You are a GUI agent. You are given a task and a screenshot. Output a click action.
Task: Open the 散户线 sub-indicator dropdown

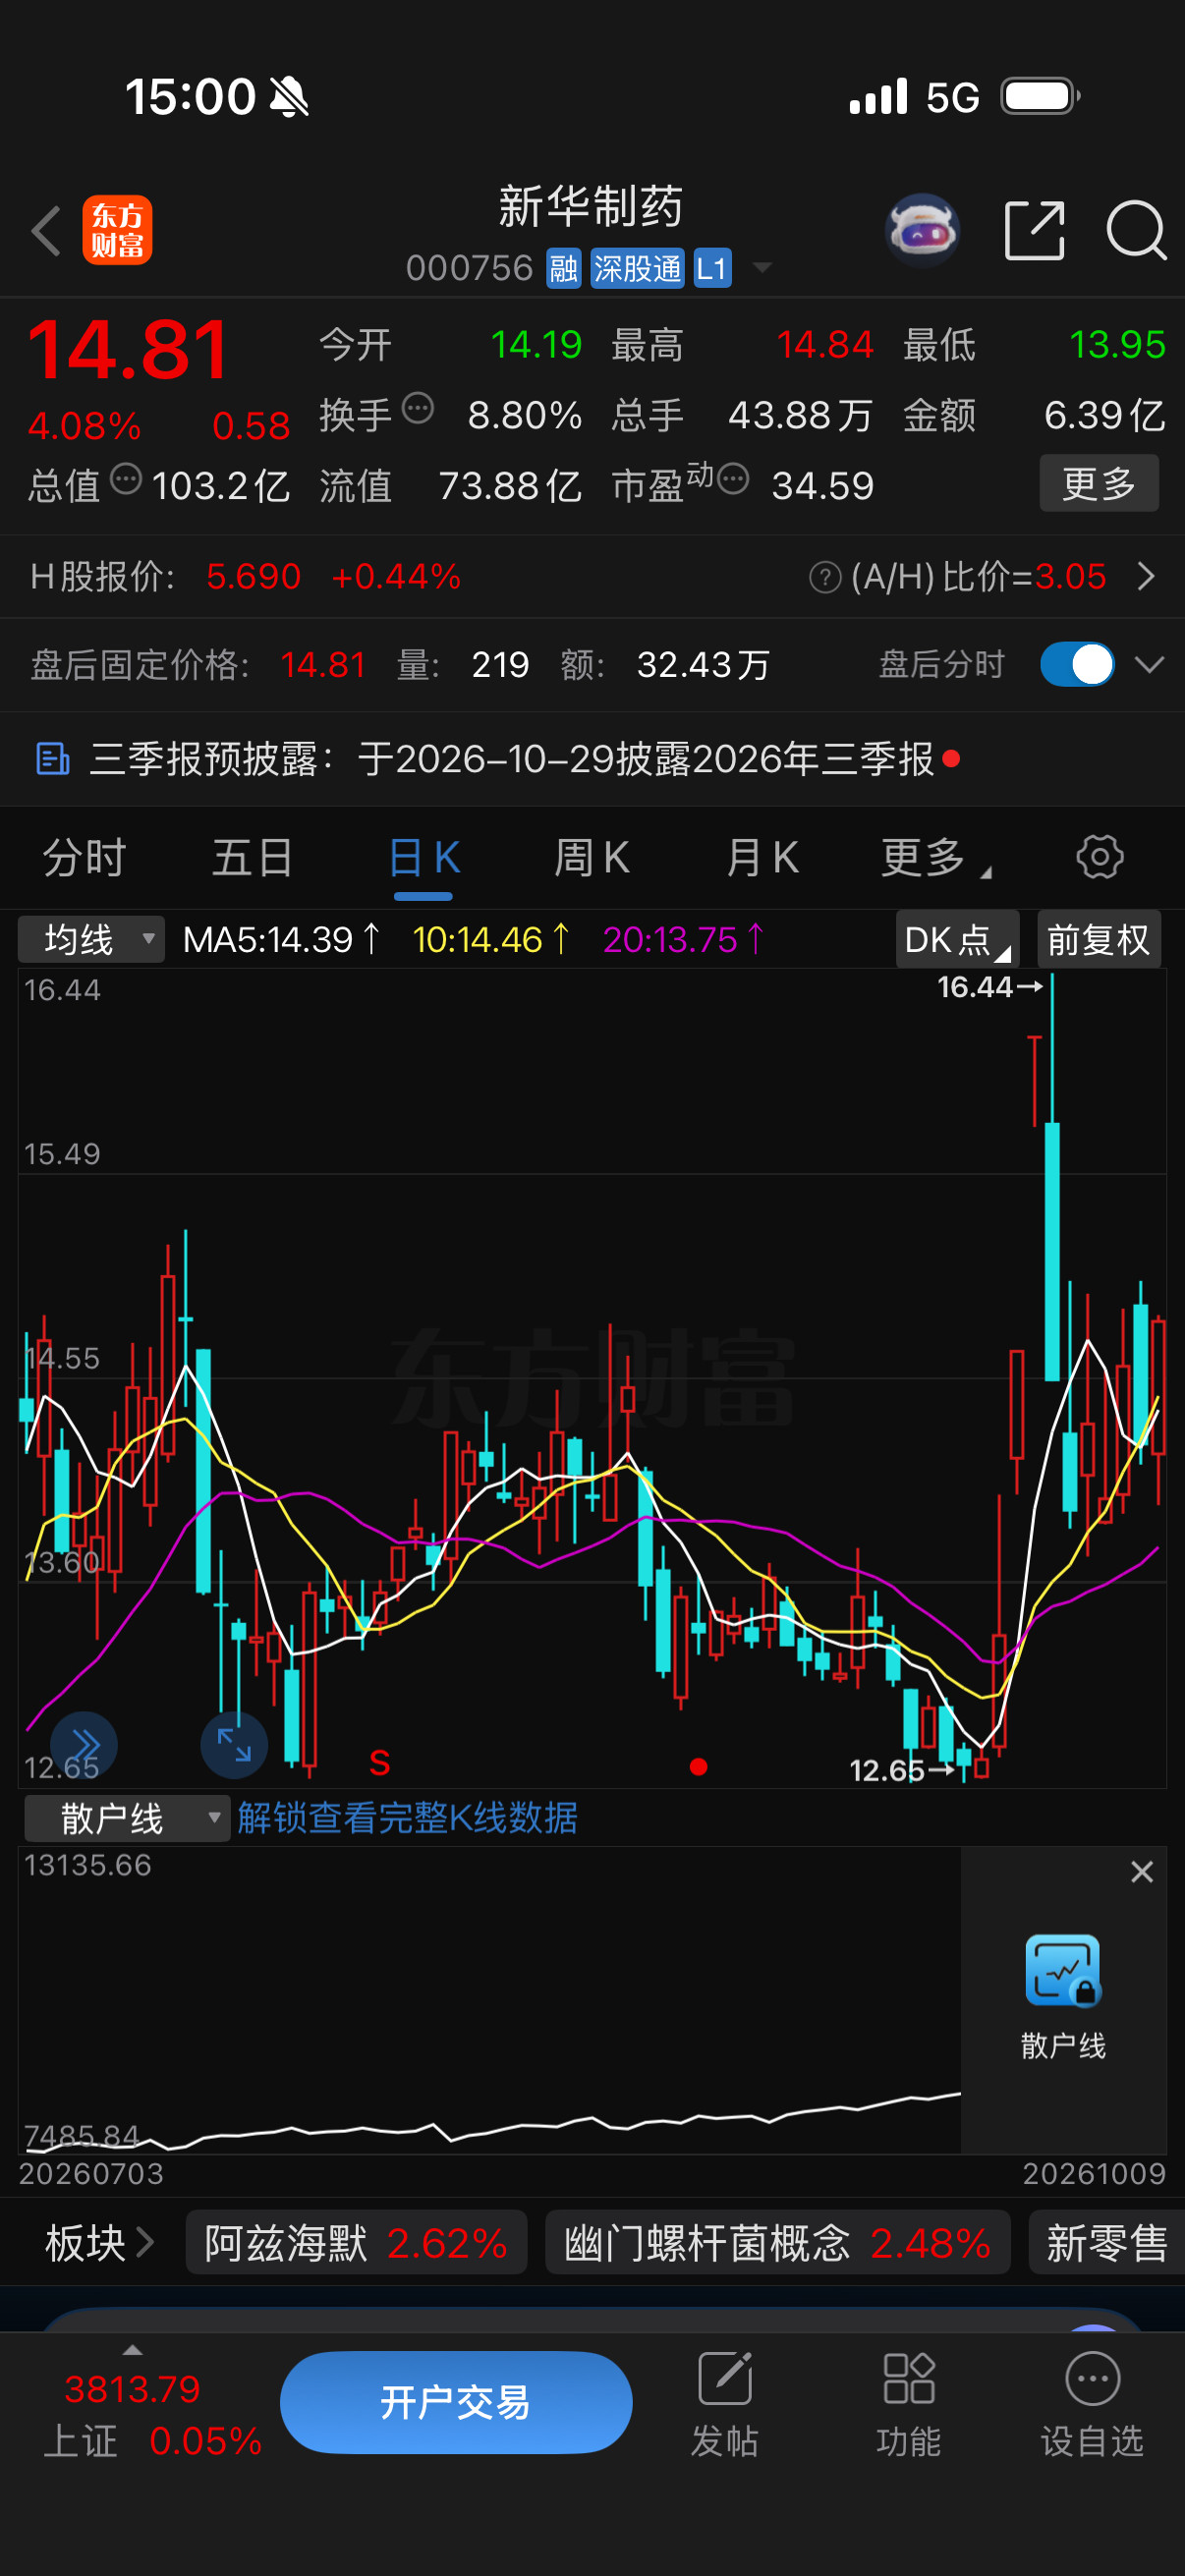pyautogui.click(x=127, y=1818)
